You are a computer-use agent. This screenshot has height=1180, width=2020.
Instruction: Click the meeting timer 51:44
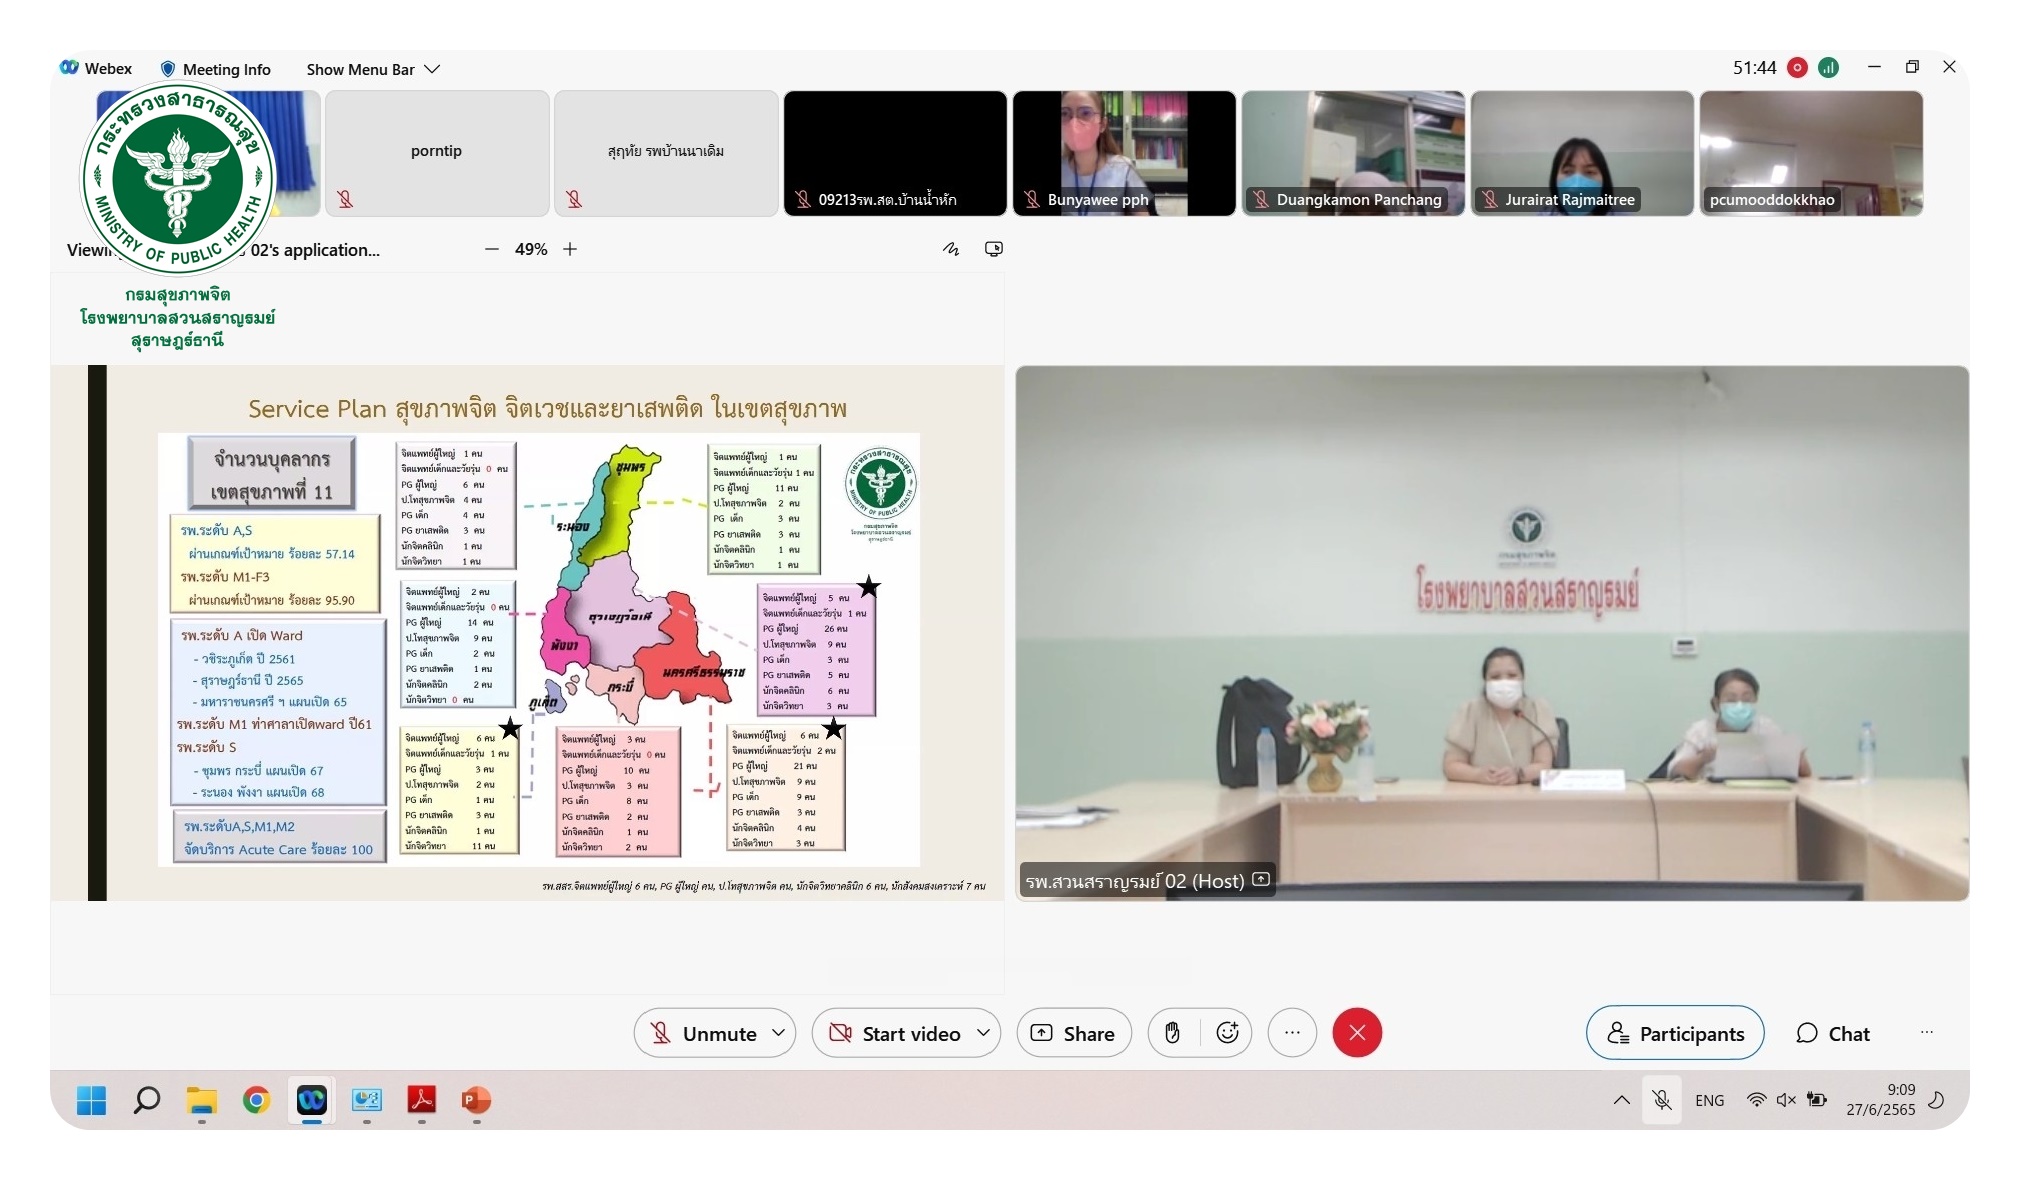(1754, 68)
